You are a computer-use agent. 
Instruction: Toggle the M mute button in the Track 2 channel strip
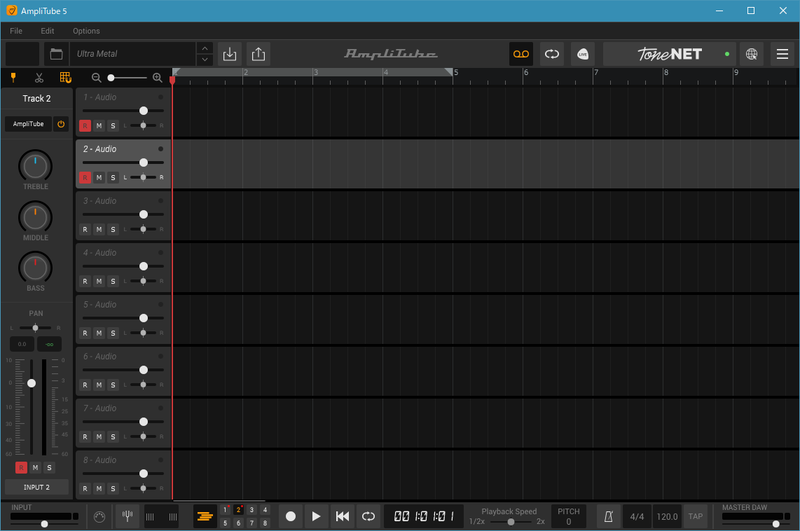click(35, 467)
